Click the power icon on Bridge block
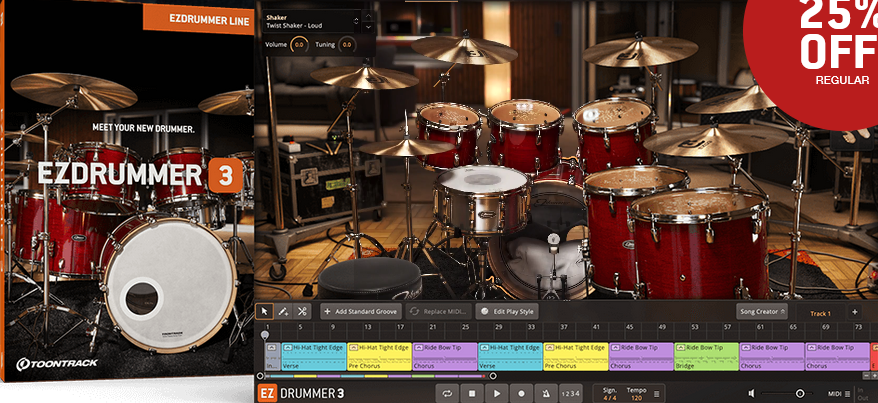 coord(680,348)
